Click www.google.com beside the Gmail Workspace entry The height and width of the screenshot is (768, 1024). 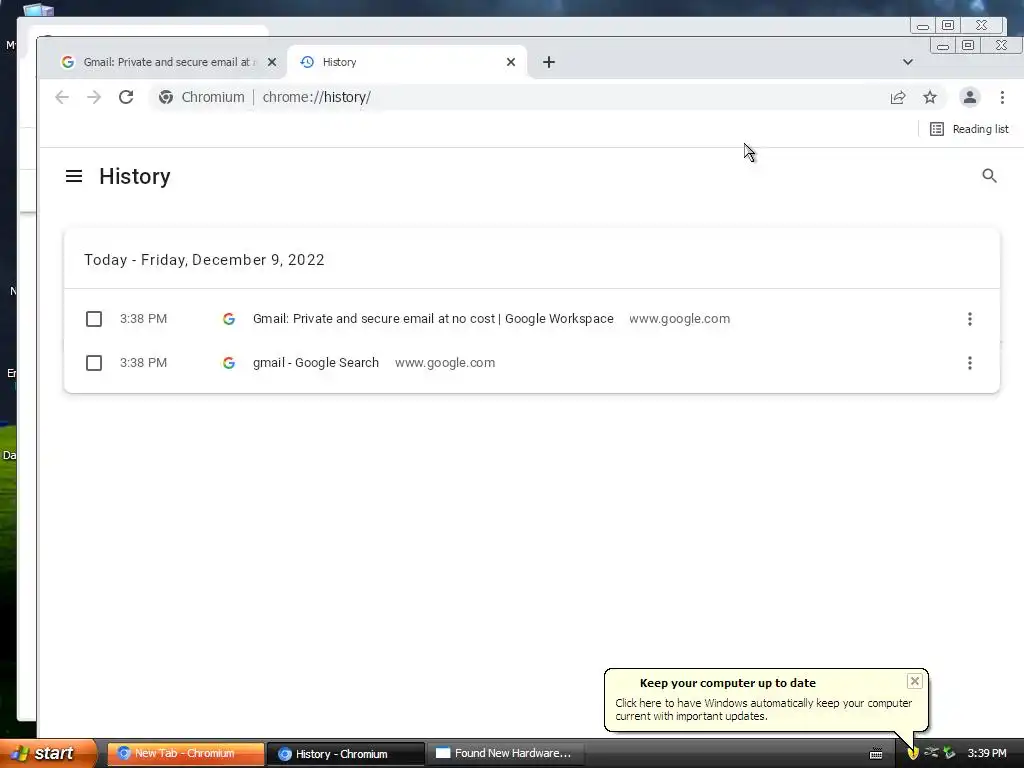coord(679,319)
